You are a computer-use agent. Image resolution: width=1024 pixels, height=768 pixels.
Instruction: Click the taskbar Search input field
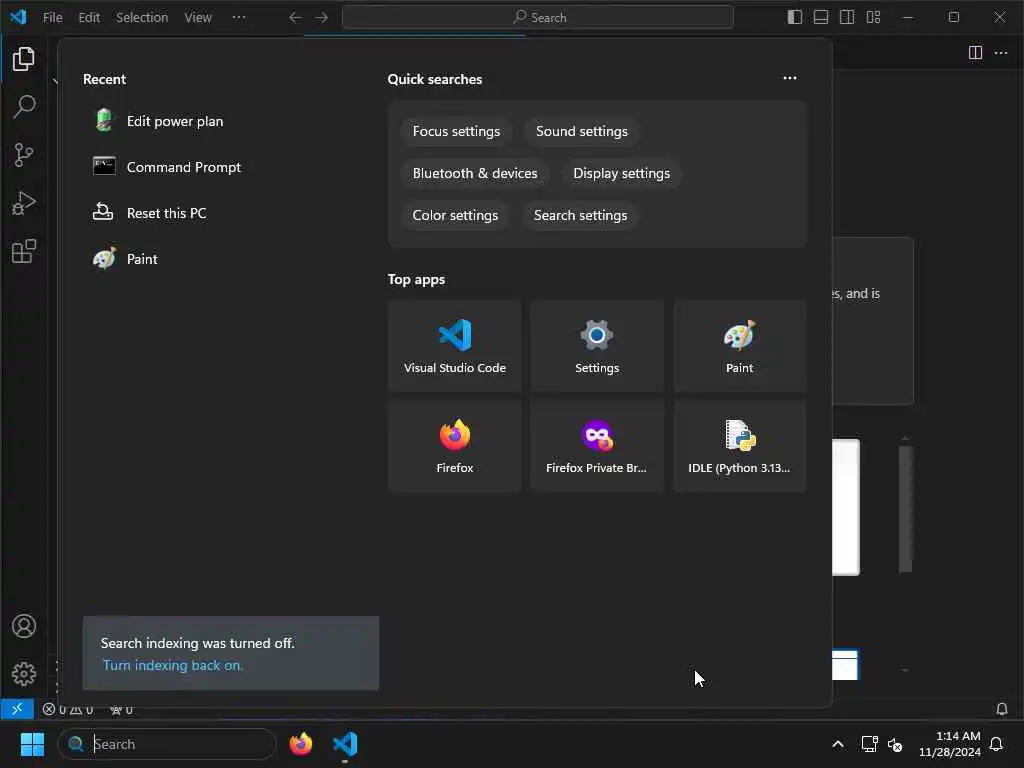click(x=167, y=744)
